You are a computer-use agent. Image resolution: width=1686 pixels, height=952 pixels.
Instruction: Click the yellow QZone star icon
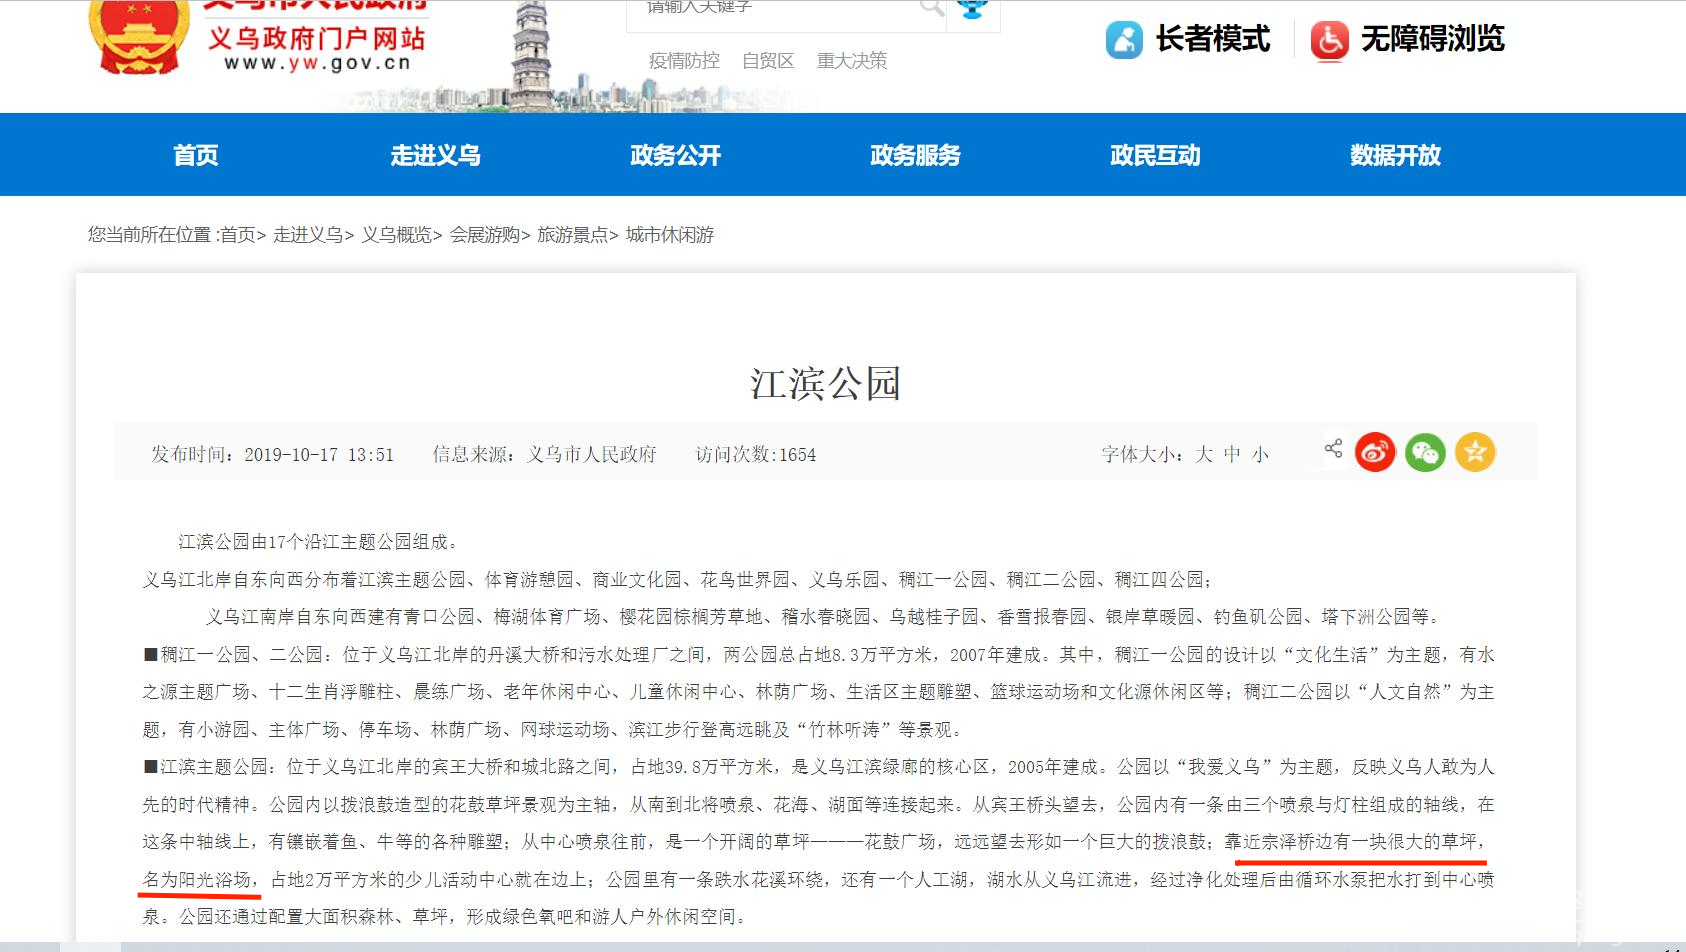pyautogui.click(x=1475, y=453)
